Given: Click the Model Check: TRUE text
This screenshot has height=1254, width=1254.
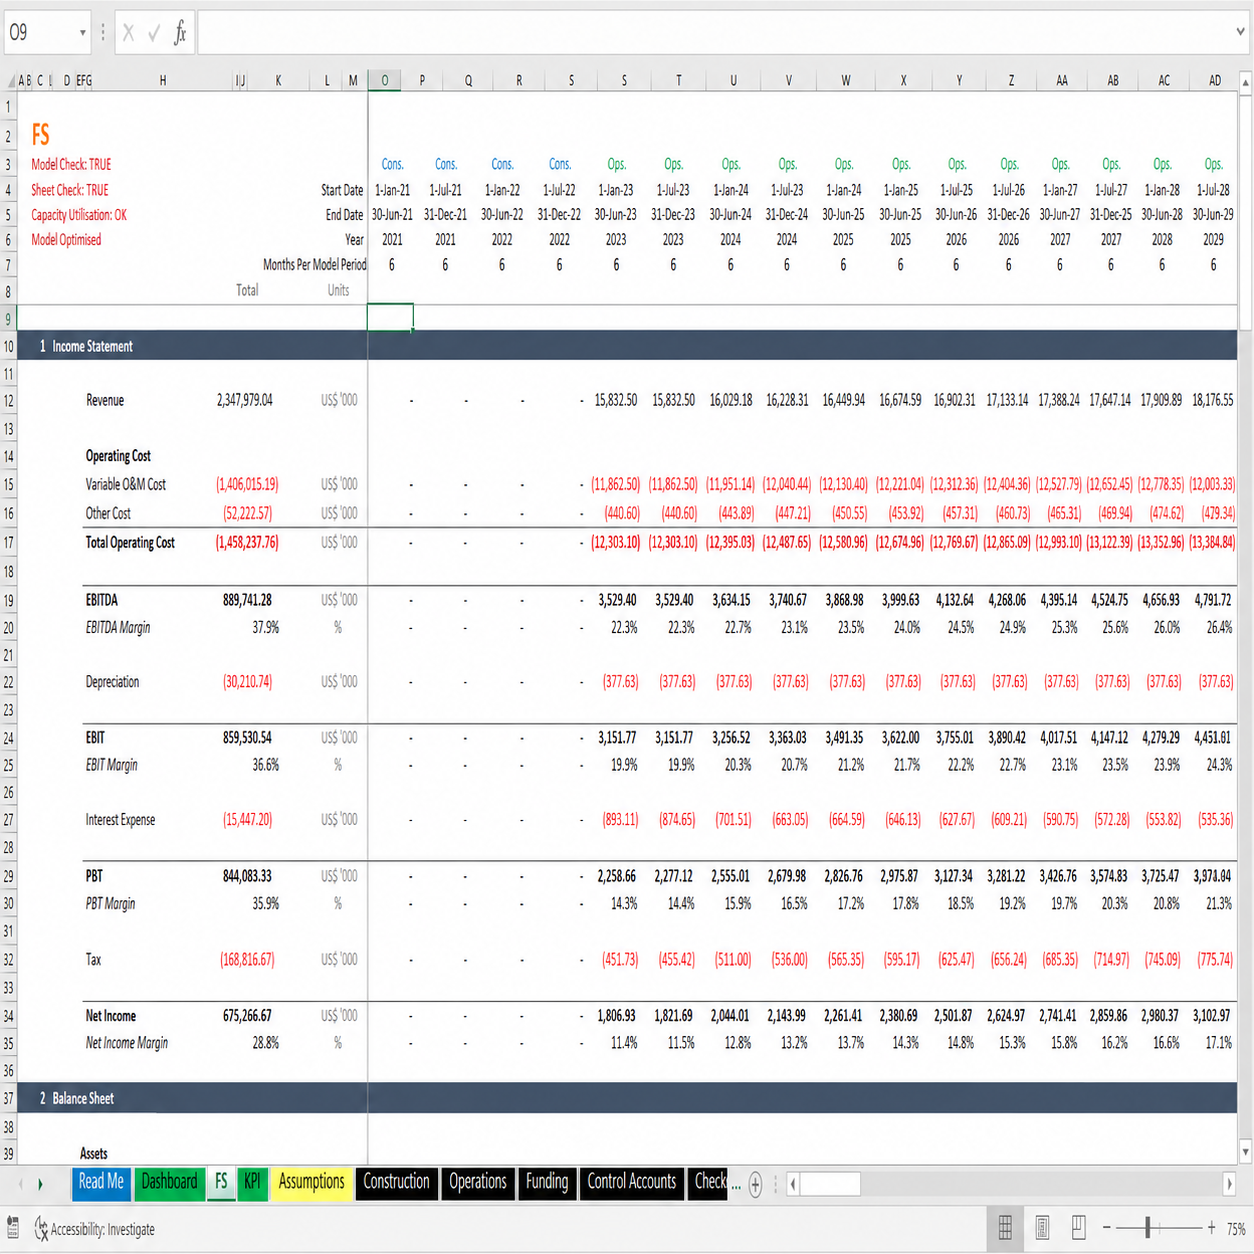Looking at the screenshot, I should (71, 164).
